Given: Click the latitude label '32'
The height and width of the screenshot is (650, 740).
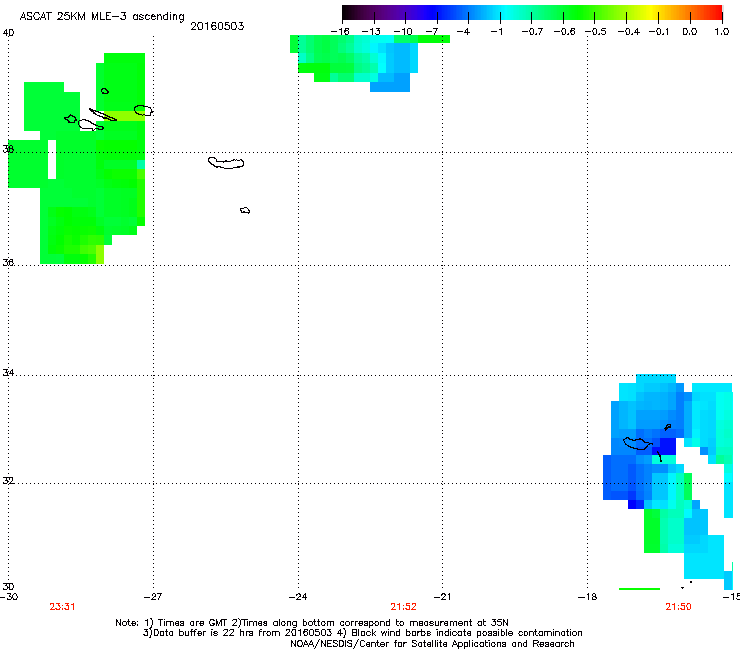Looking at the screenshot, I should (8, 481).
